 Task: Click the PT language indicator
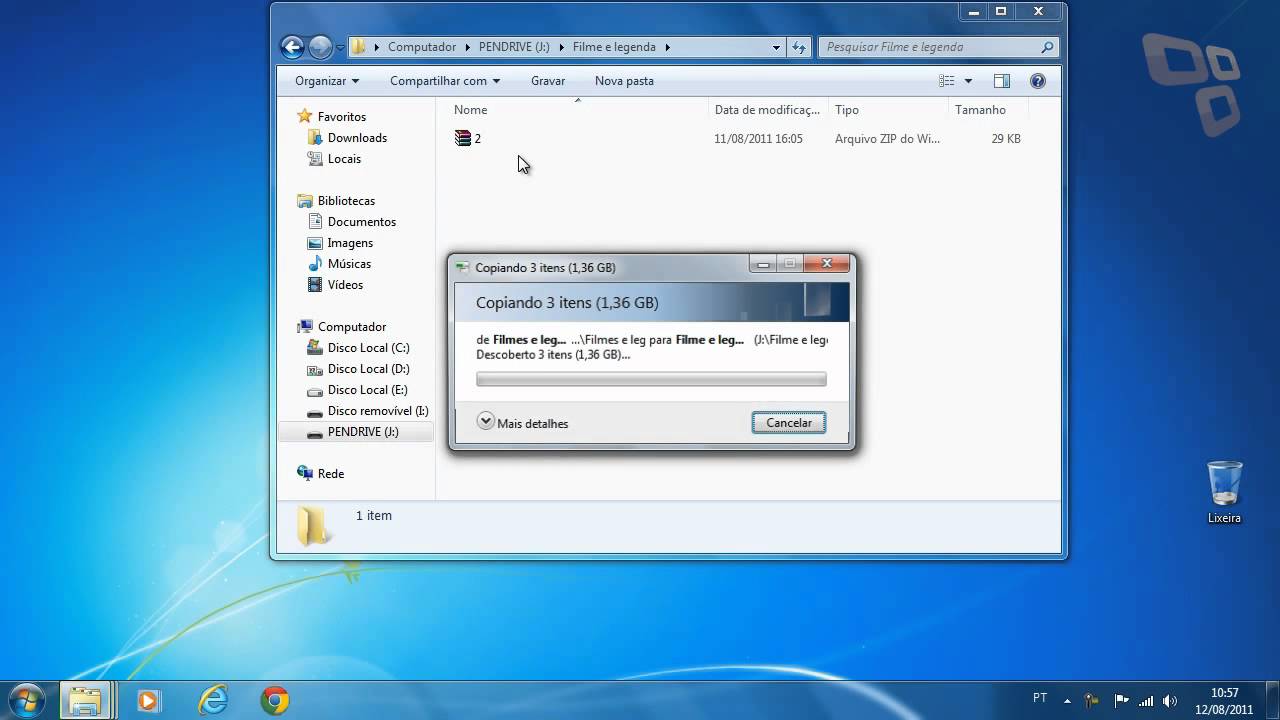pyautogui.click(x=1040, y=698)
